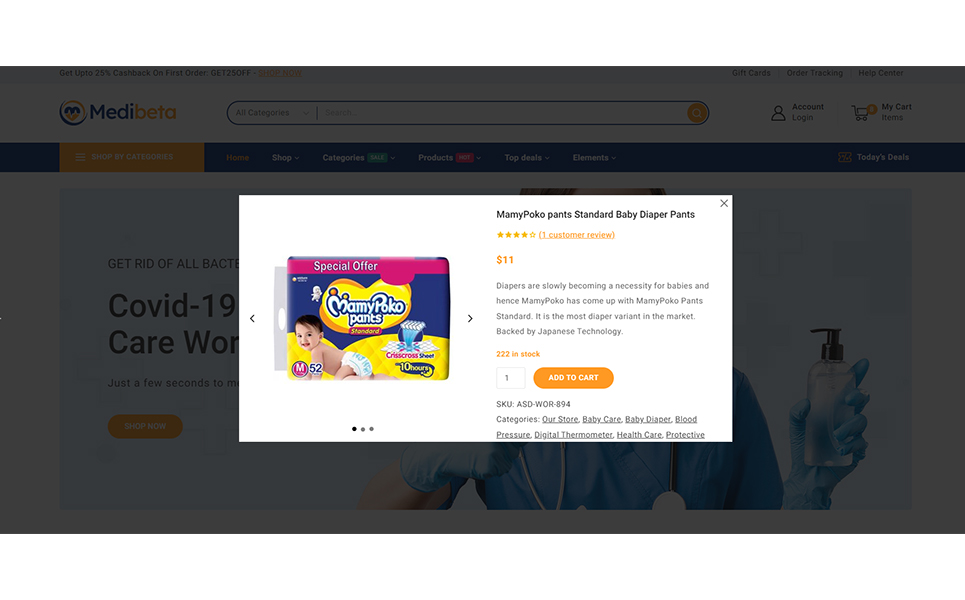965x600 pixels.
Task: Click the product quantity input field
Action: (511, 378)
